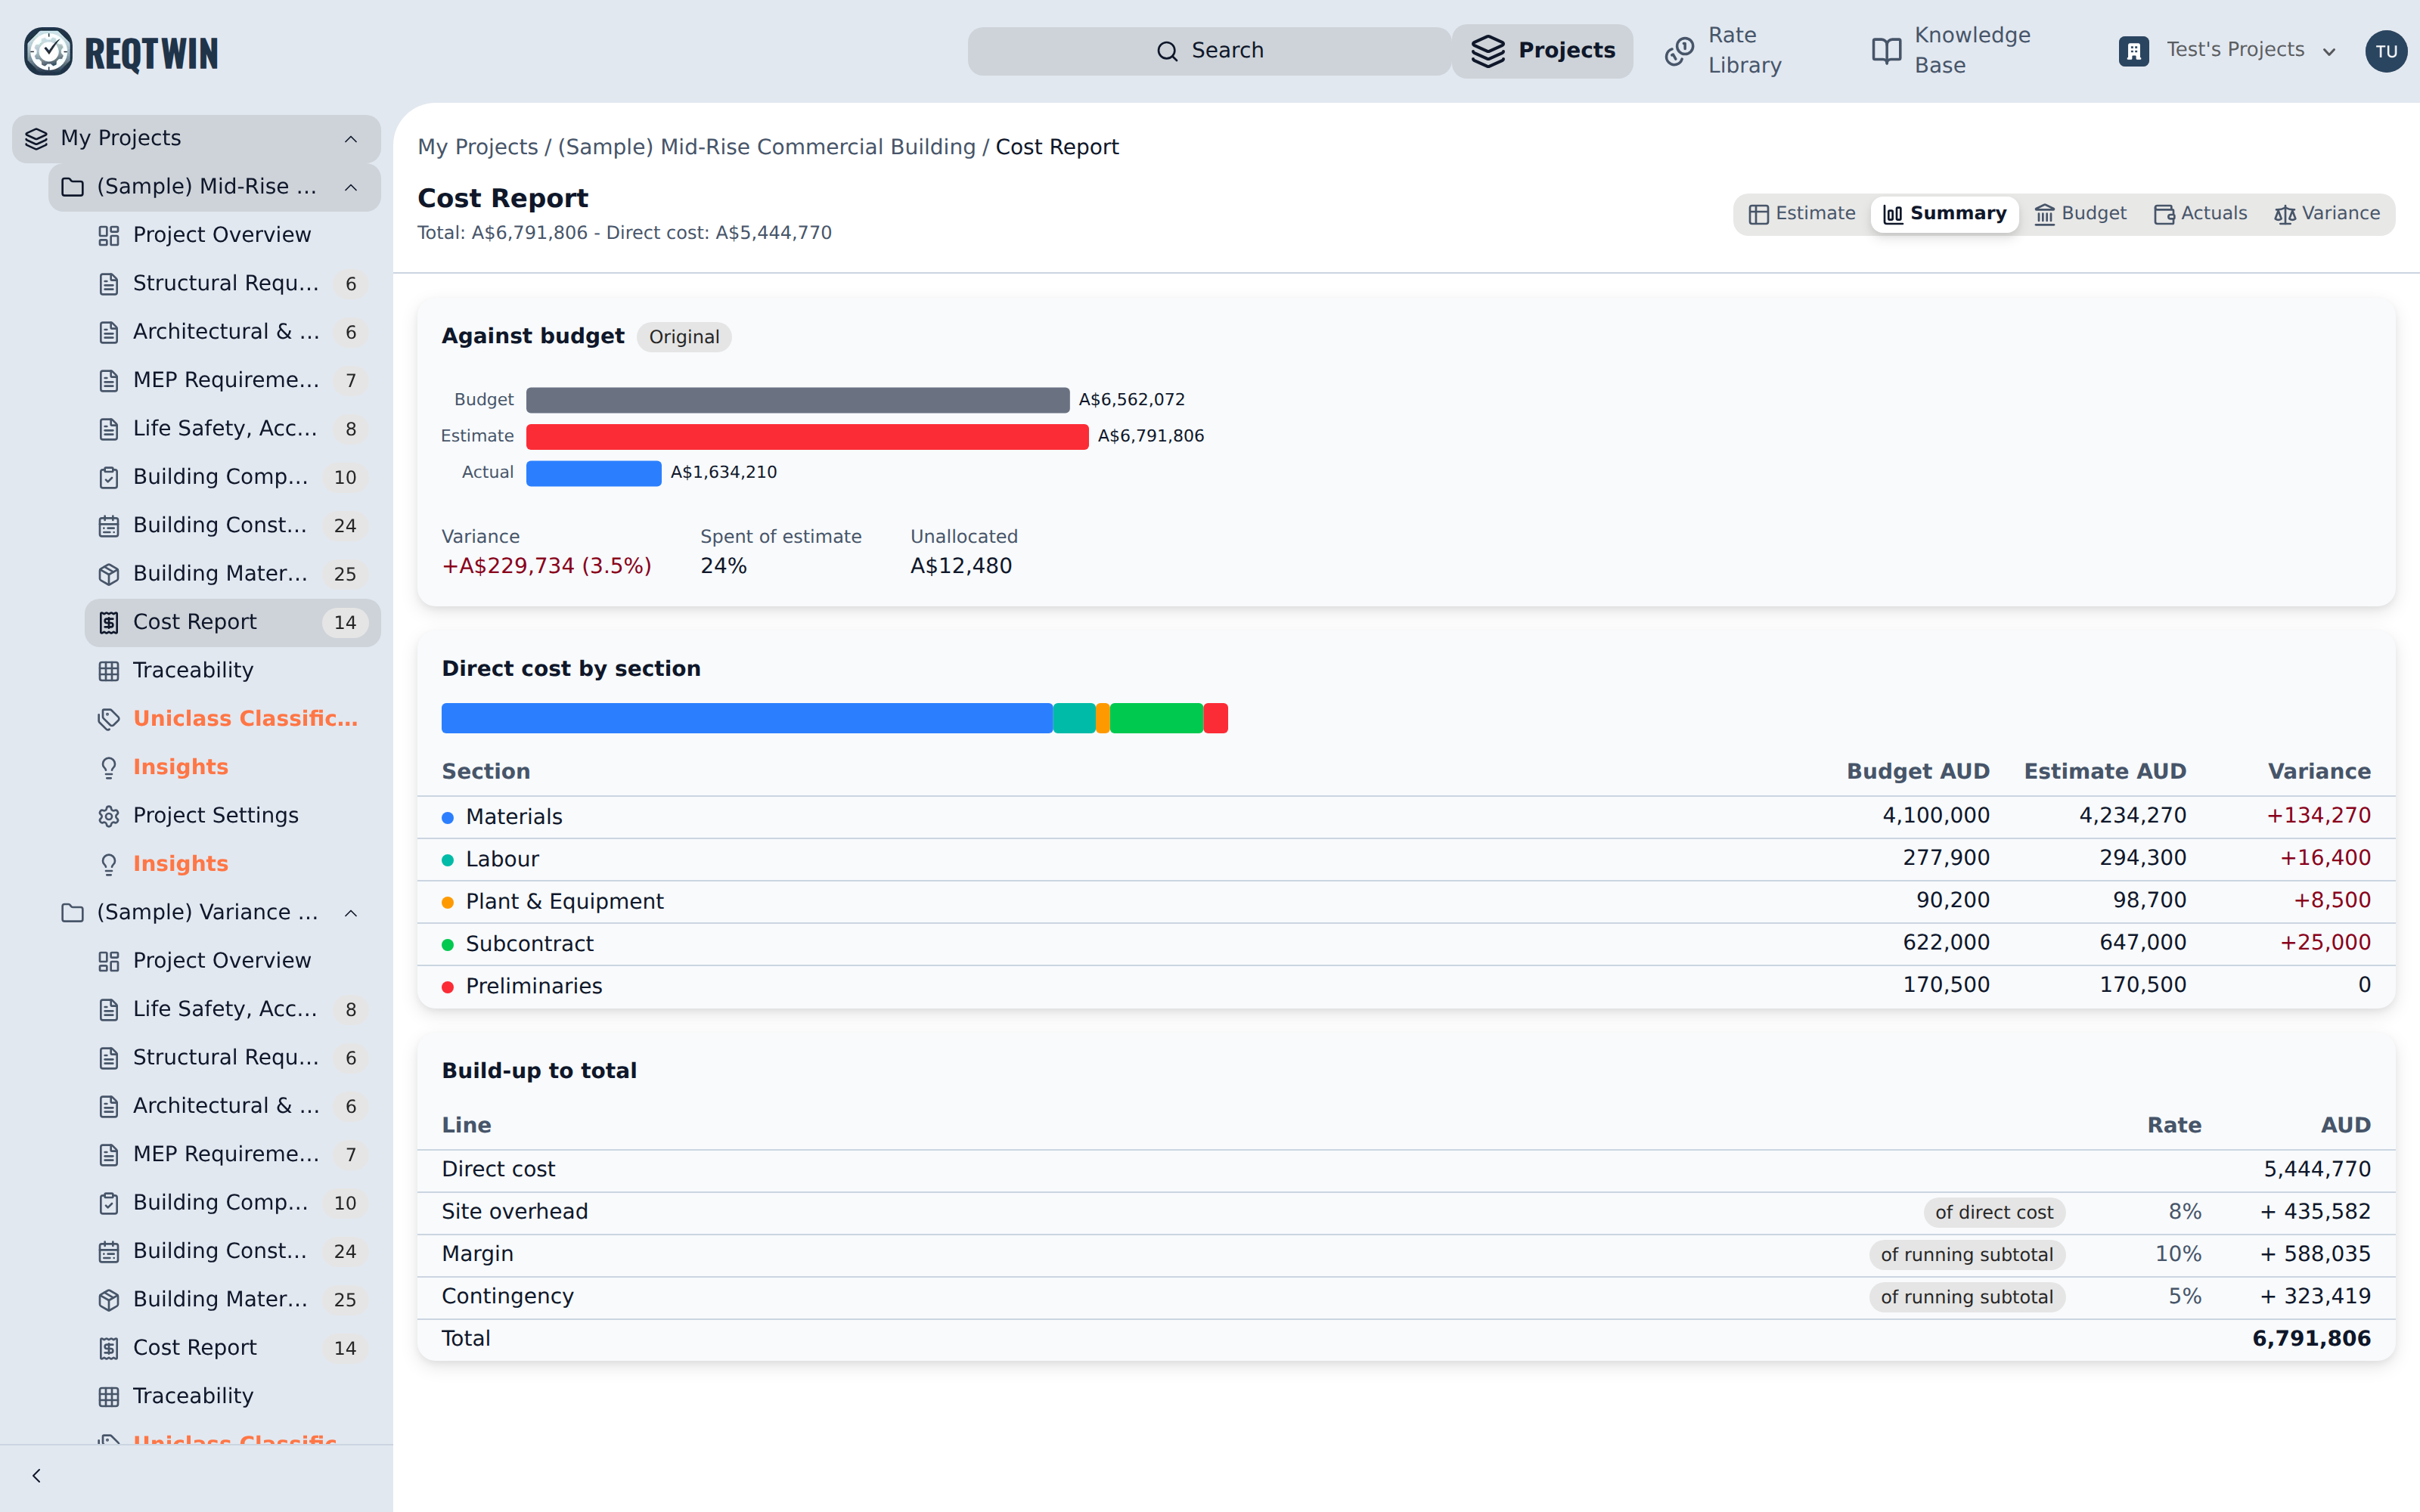Screen dimensions: 2420x1512
Task: Click the Plant & Equipment row
Action: point(1406,902)
